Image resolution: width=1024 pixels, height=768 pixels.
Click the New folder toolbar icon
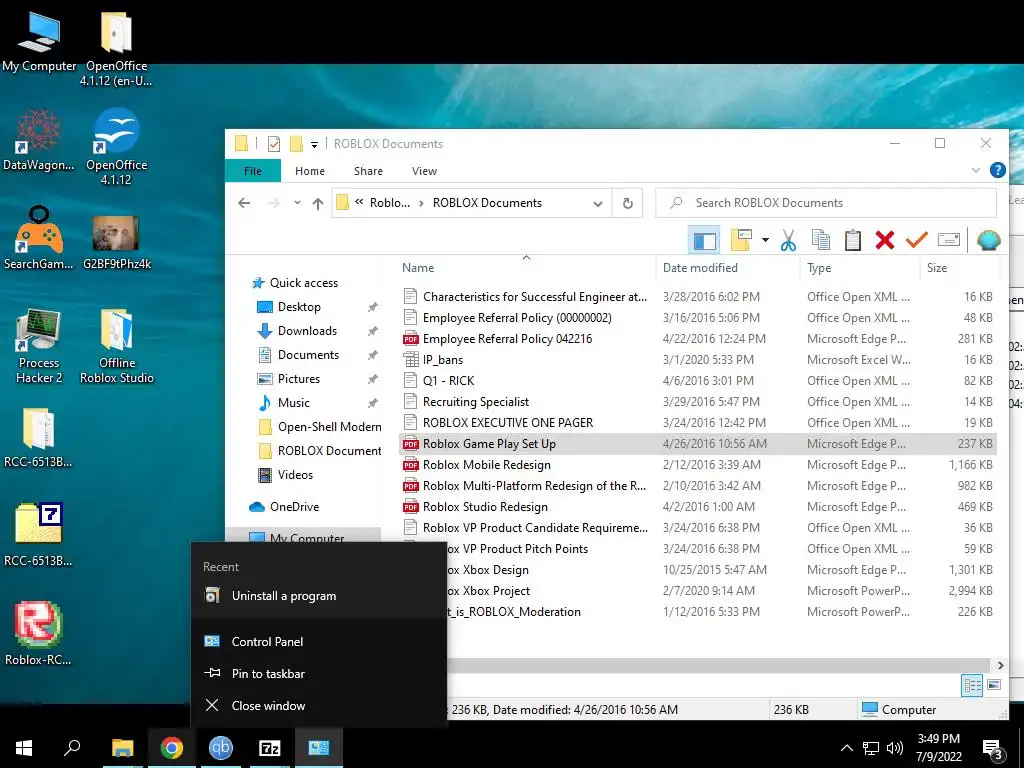[x=741, y=240]
